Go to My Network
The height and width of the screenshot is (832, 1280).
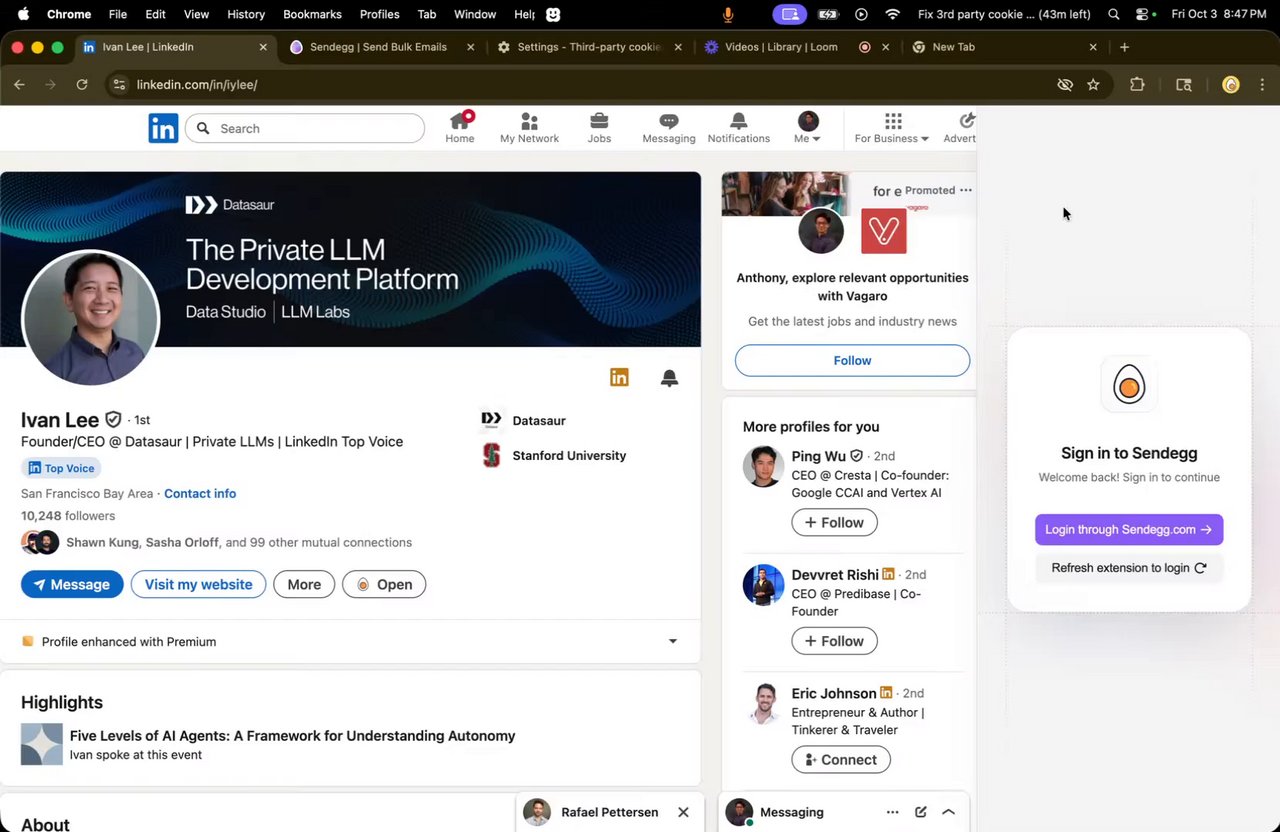pyautogui.click(x=529, y=128)
